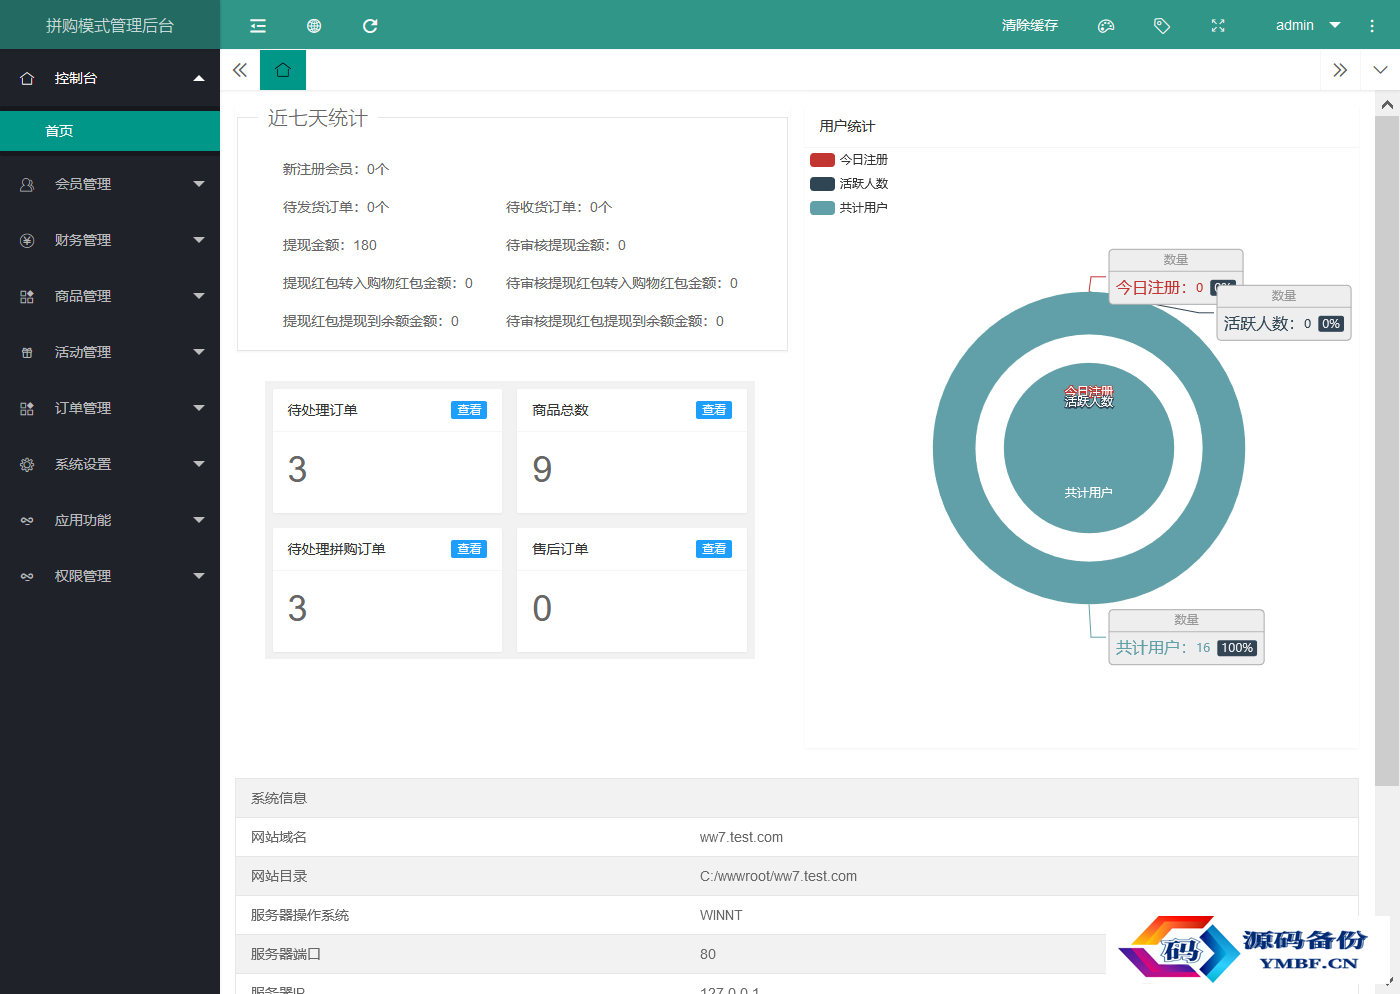Image resolution: width=1400 pixels, height=994 pixels.
Task: Click the 用户统计 chart title
Action: 847,126
